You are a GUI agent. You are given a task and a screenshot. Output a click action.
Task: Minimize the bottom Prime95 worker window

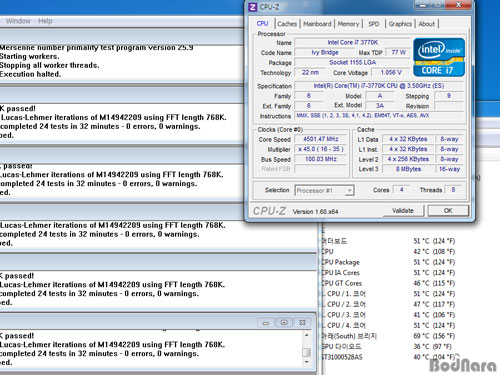pyautogui.click(x=266, y=323)
